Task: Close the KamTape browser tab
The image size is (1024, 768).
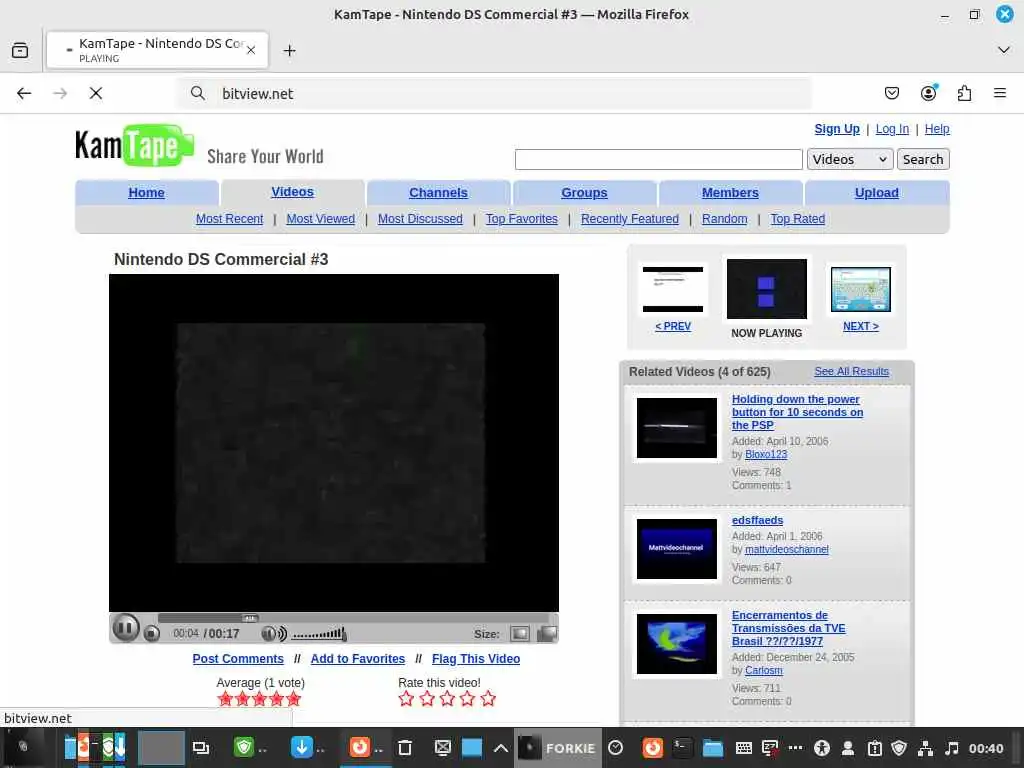Action: tap(251, 50)
